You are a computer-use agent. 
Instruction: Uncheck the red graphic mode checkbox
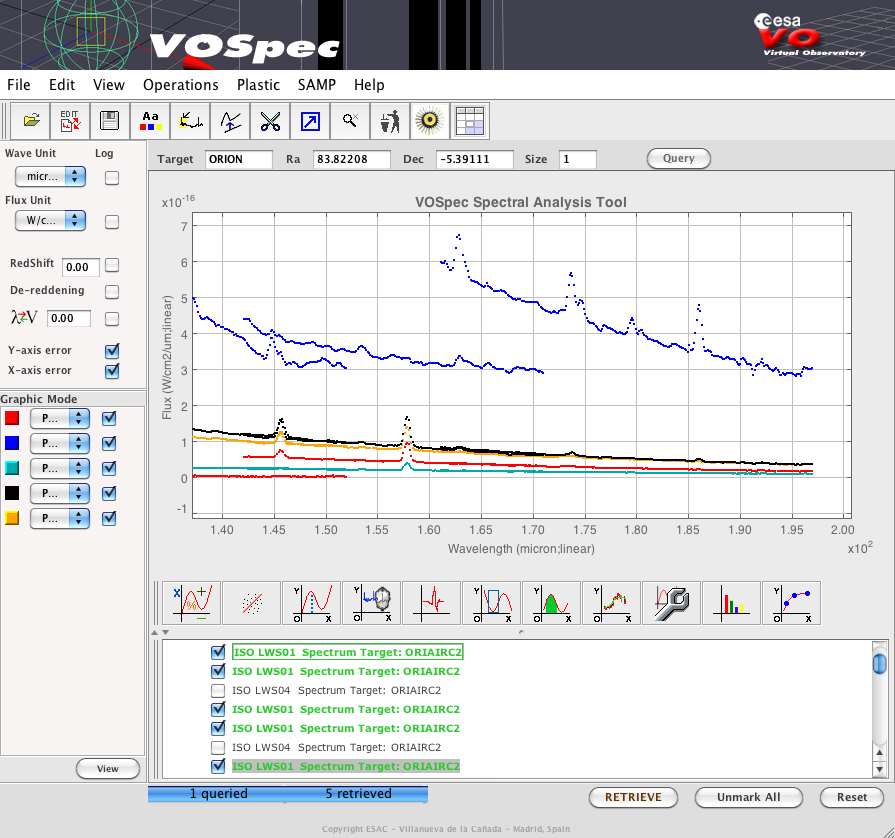click(x=108, y=418)
